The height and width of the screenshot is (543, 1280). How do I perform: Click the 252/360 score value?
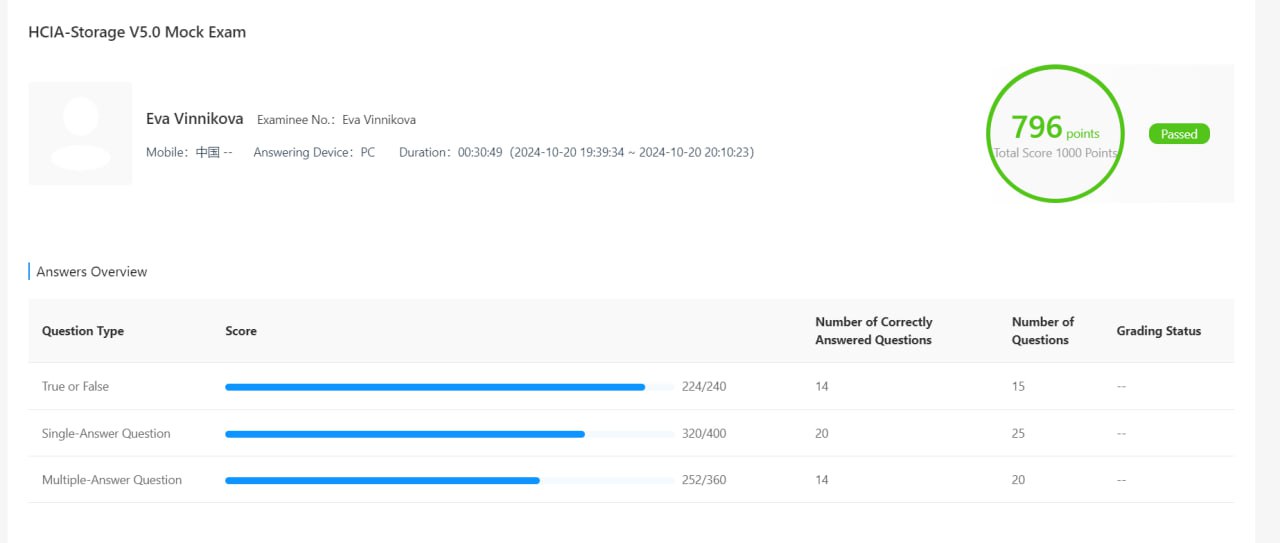tap(704, 481)
